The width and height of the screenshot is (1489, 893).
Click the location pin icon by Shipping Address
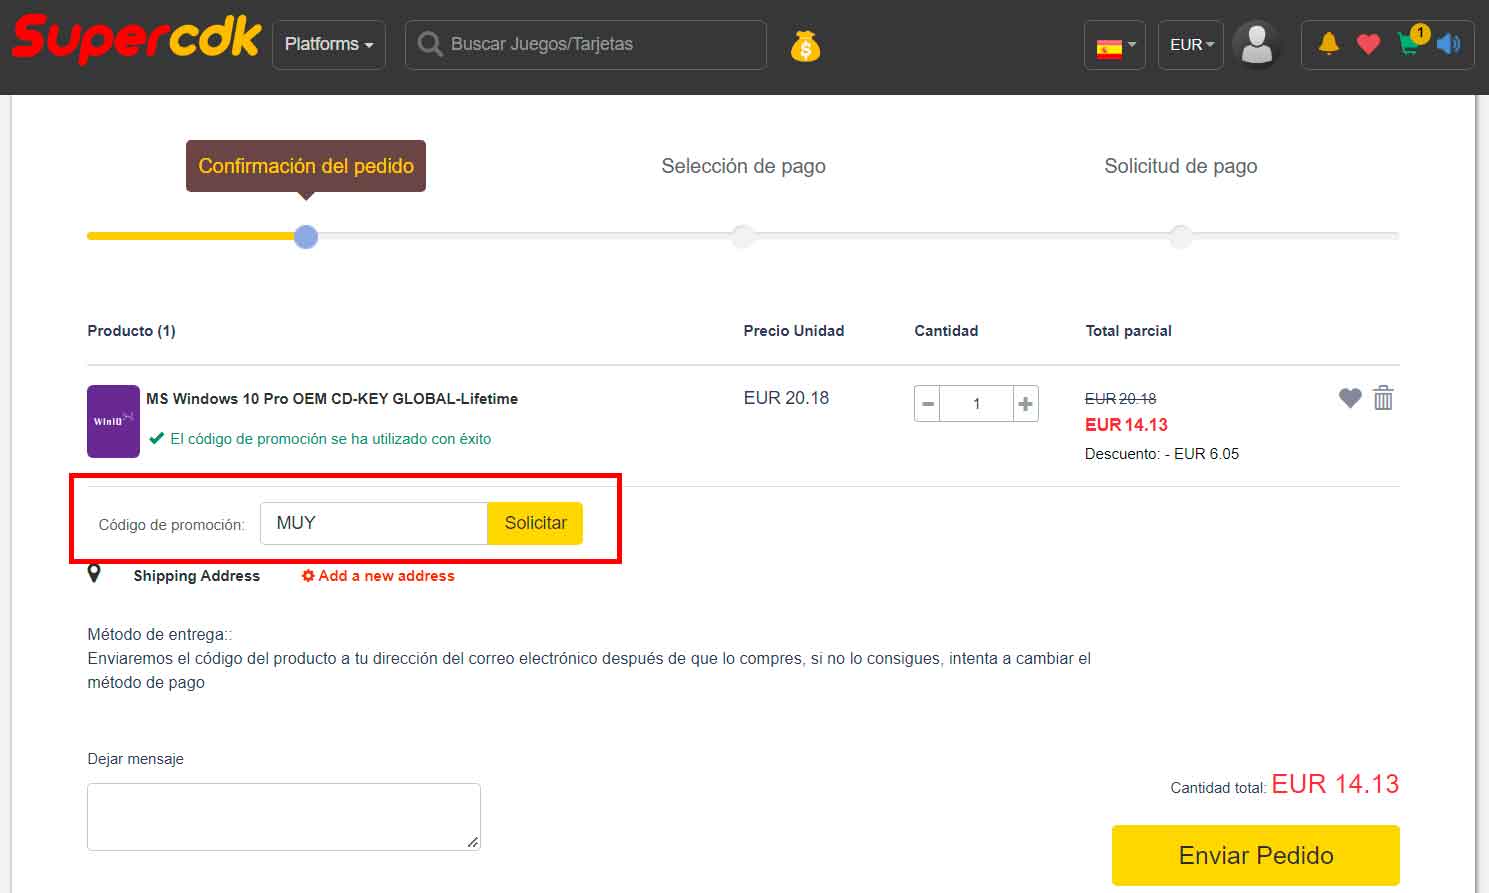click(x=94, y=573)
